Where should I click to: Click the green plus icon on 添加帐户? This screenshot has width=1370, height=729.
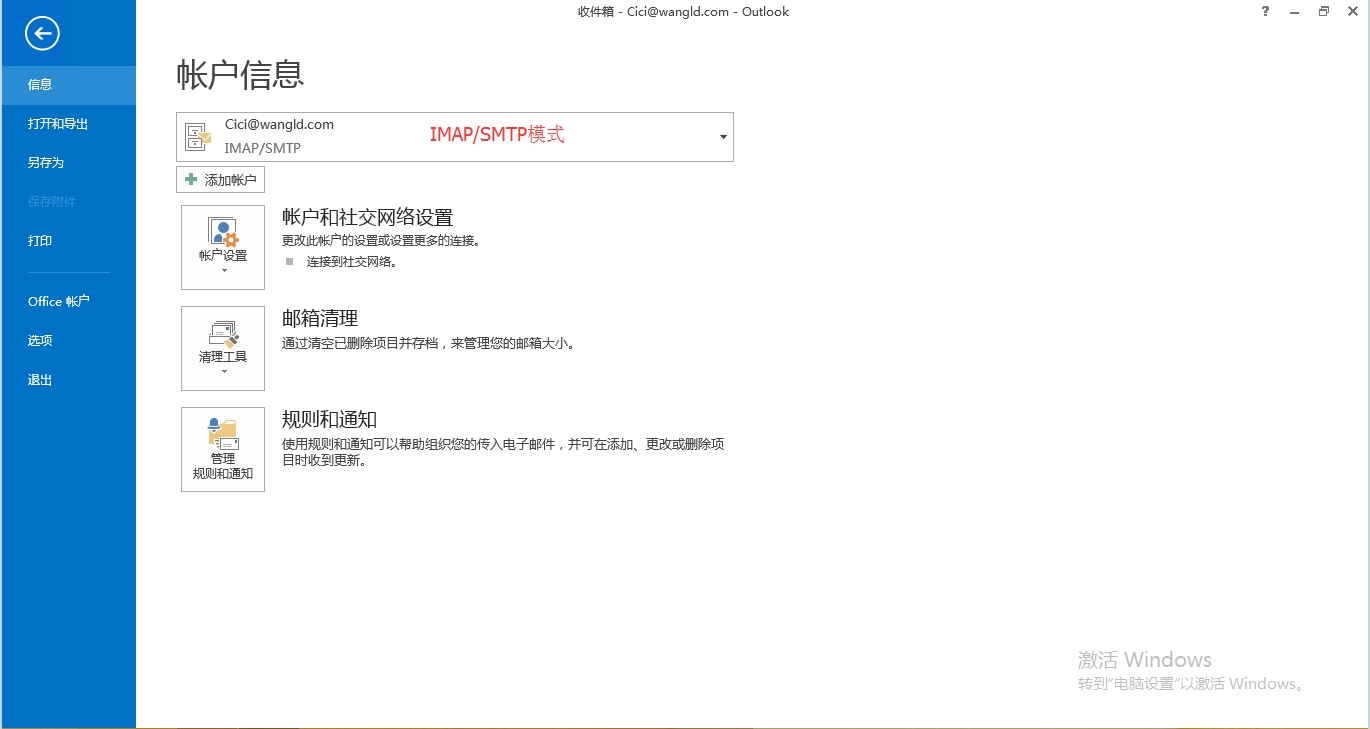pyautogui.click(x=191, y=180)
